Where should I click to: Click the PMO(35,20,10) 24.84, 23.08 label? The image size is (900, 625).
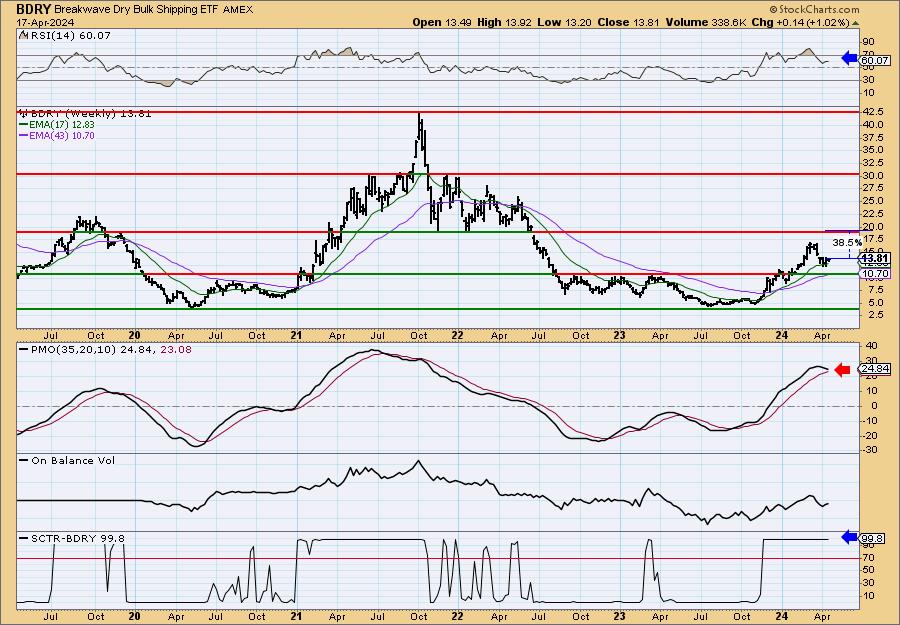point(110,350)
